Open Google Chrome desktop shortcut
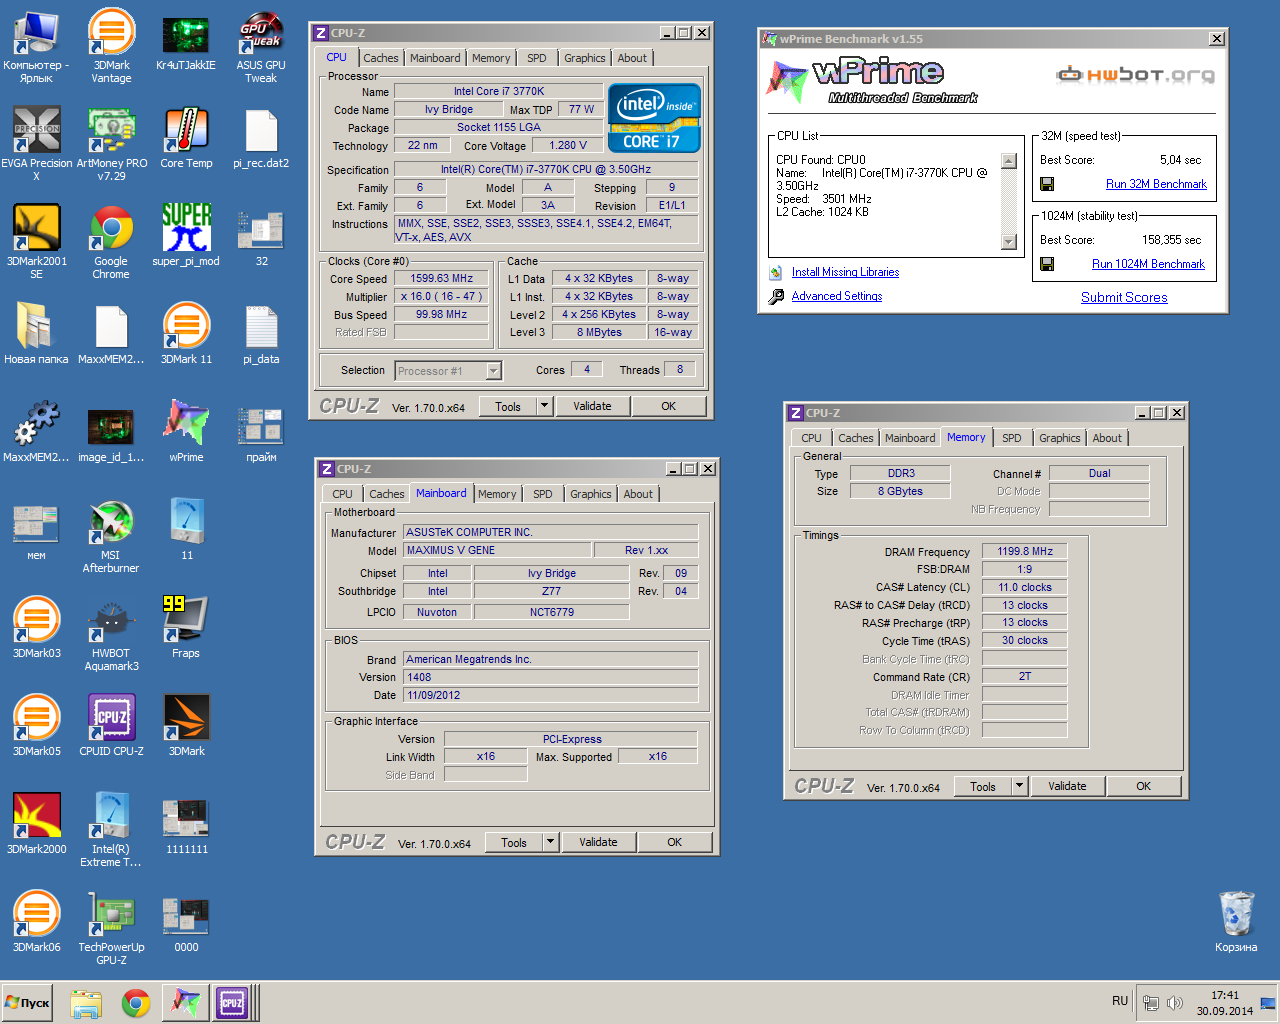The height and width of the screenshot is (1024, 1280). (x=111, y=242)
